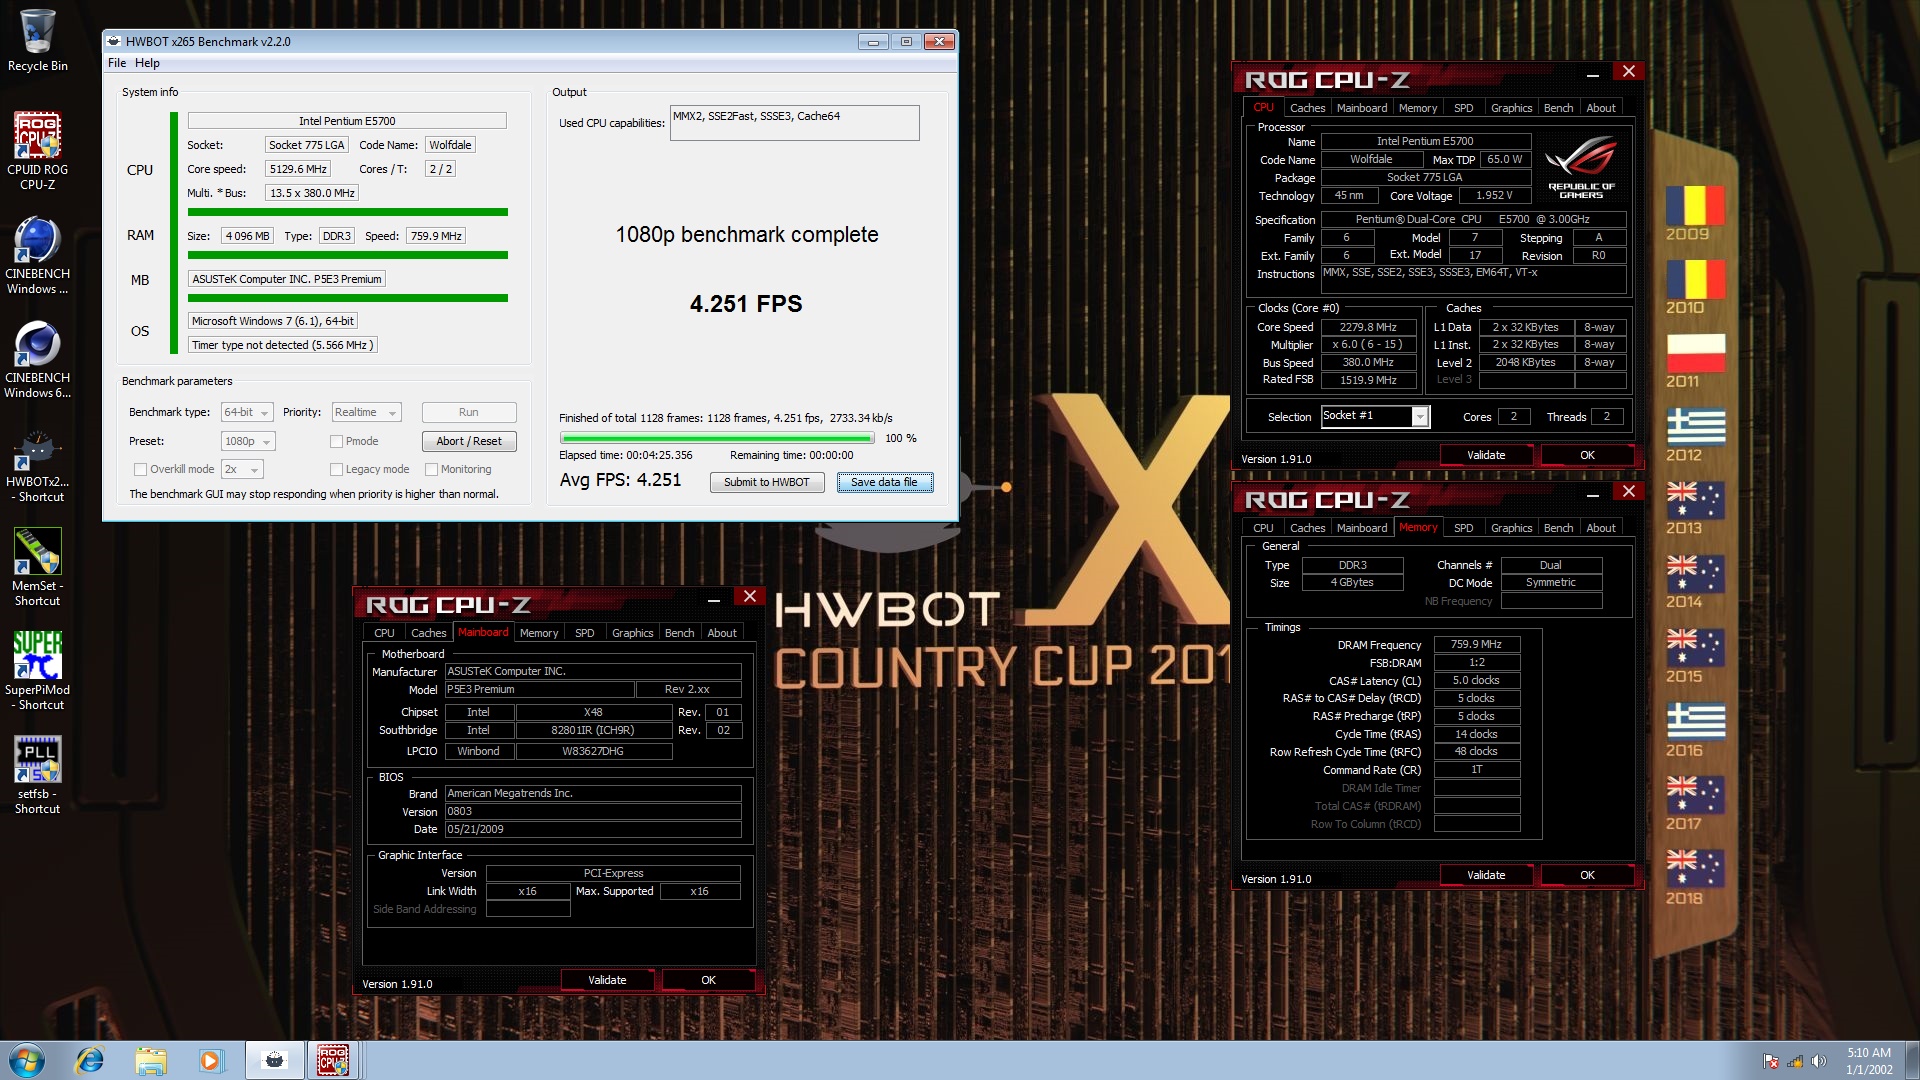The height and width of the screenshot is (1080, 1920).
Task: Click the Republic of Gamers logo in CPU-Z
Action: tap(1581, 168)
